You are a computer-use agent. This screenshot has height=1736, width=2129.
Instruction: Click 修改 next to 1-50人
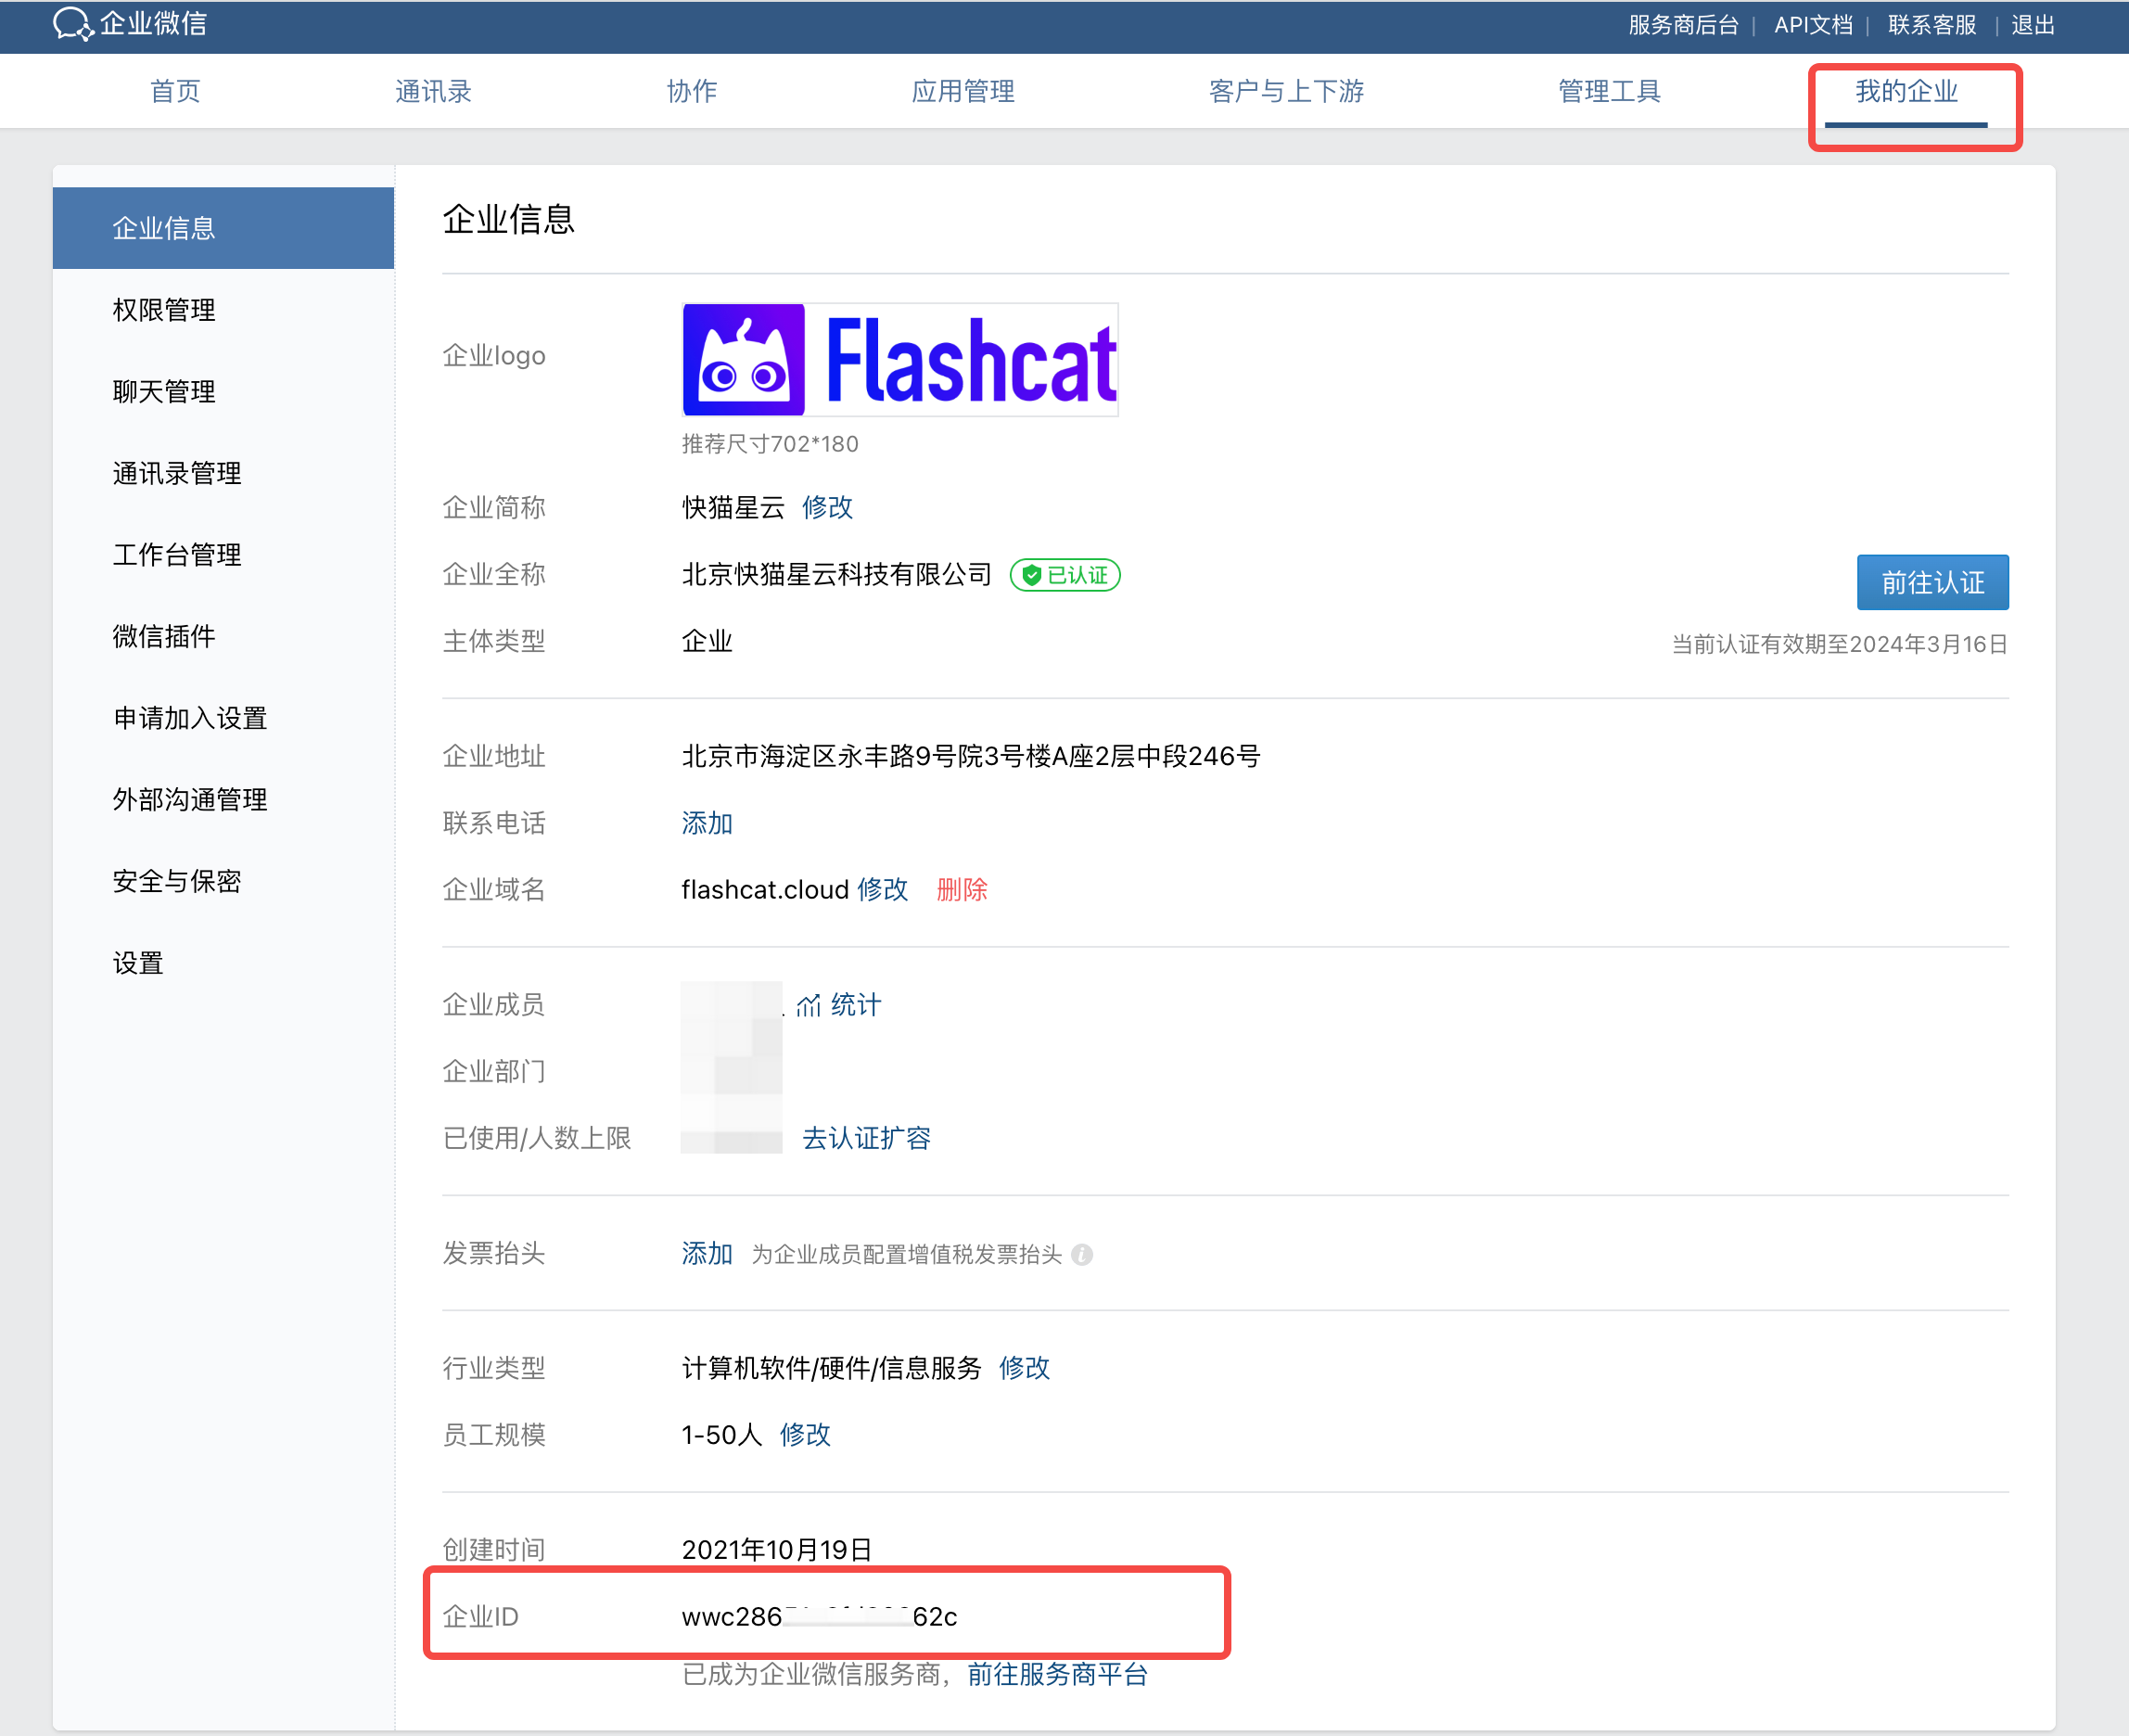pos(805,1434)
